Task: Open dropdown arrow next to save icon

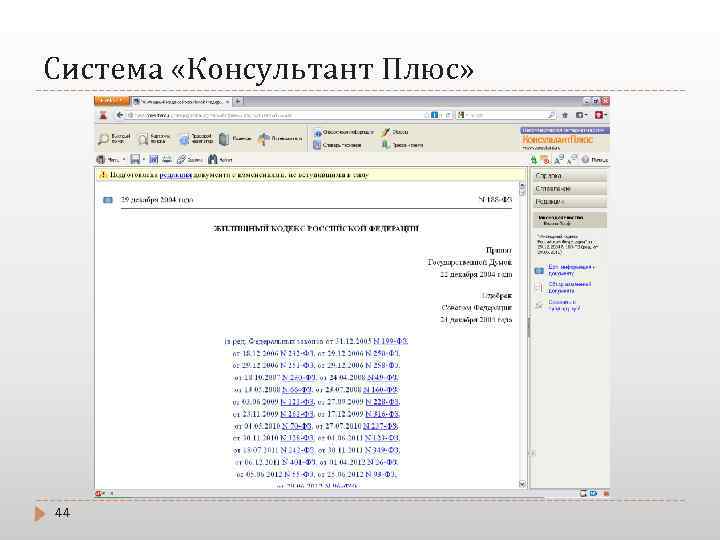Action: (144, 159)
